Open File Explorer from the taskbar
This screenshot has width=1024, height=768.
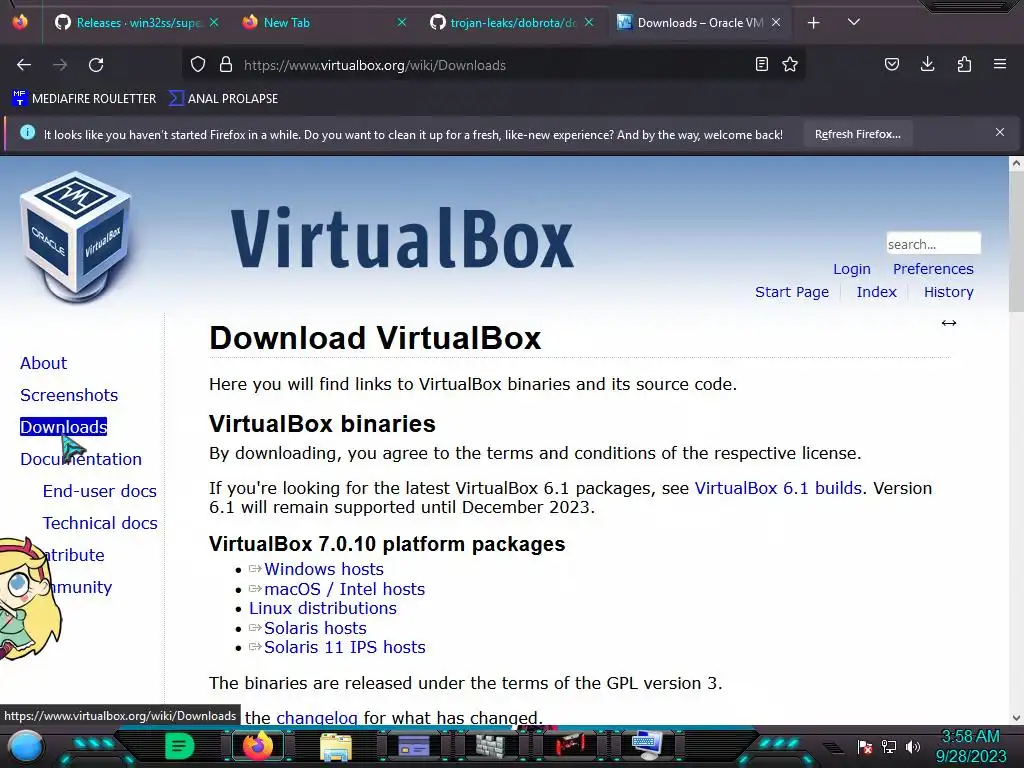[336, 746]
